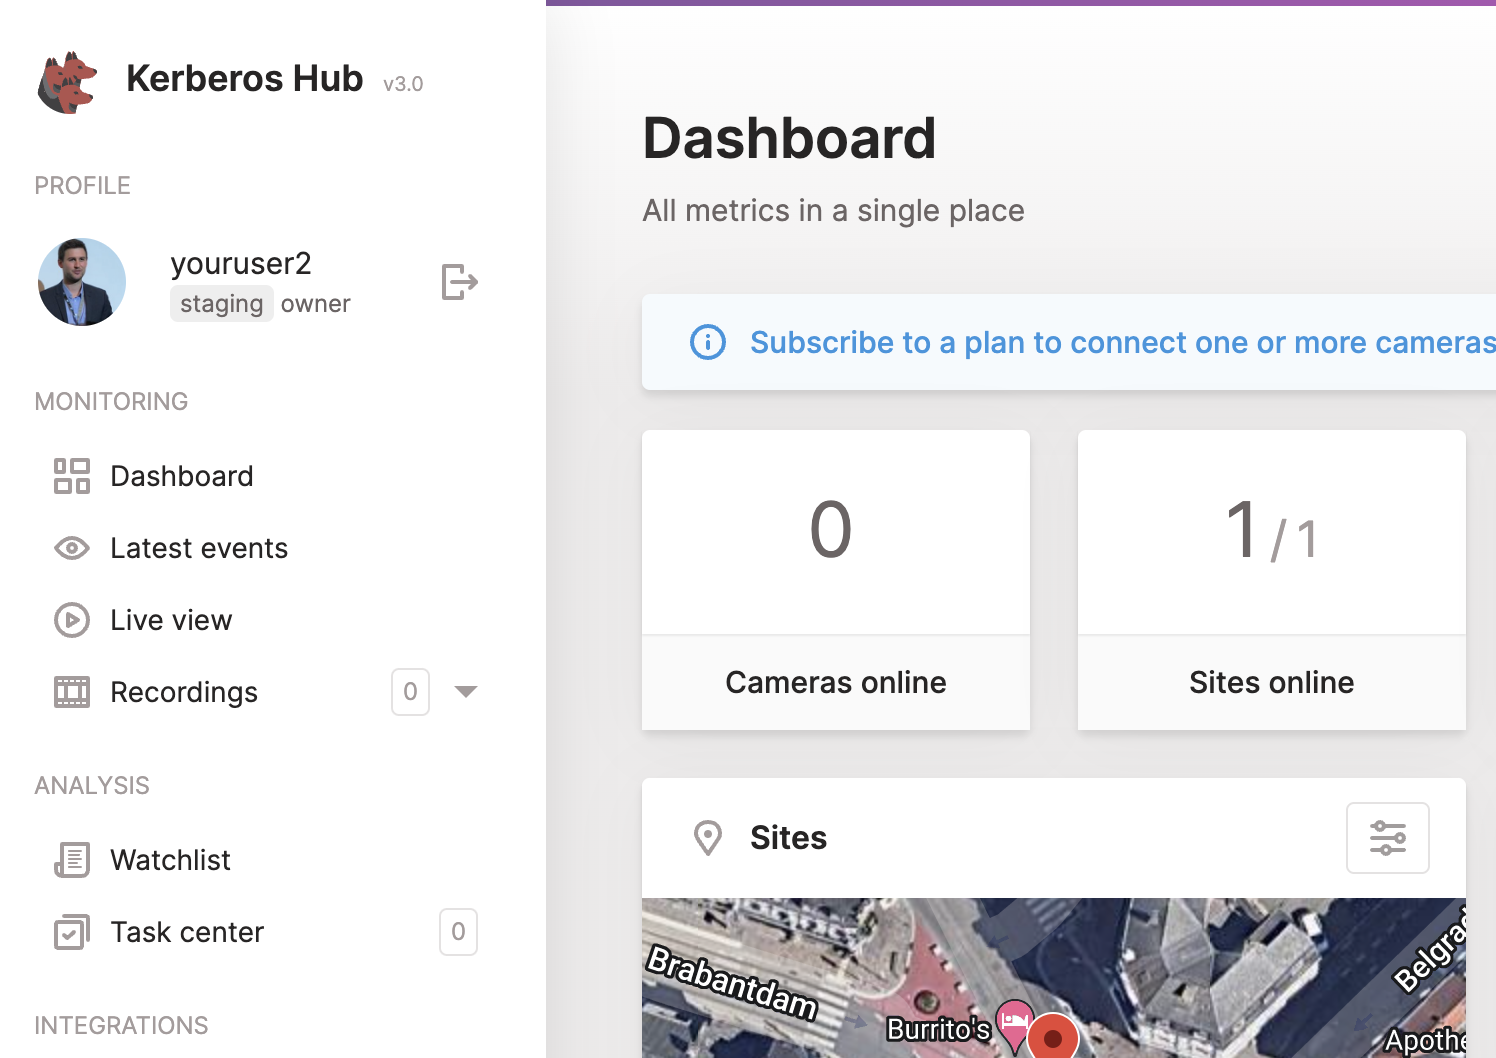Viewport: 1496px width, 1058px height.
Task: Open the Task center menu item
Action: (187, 932)
